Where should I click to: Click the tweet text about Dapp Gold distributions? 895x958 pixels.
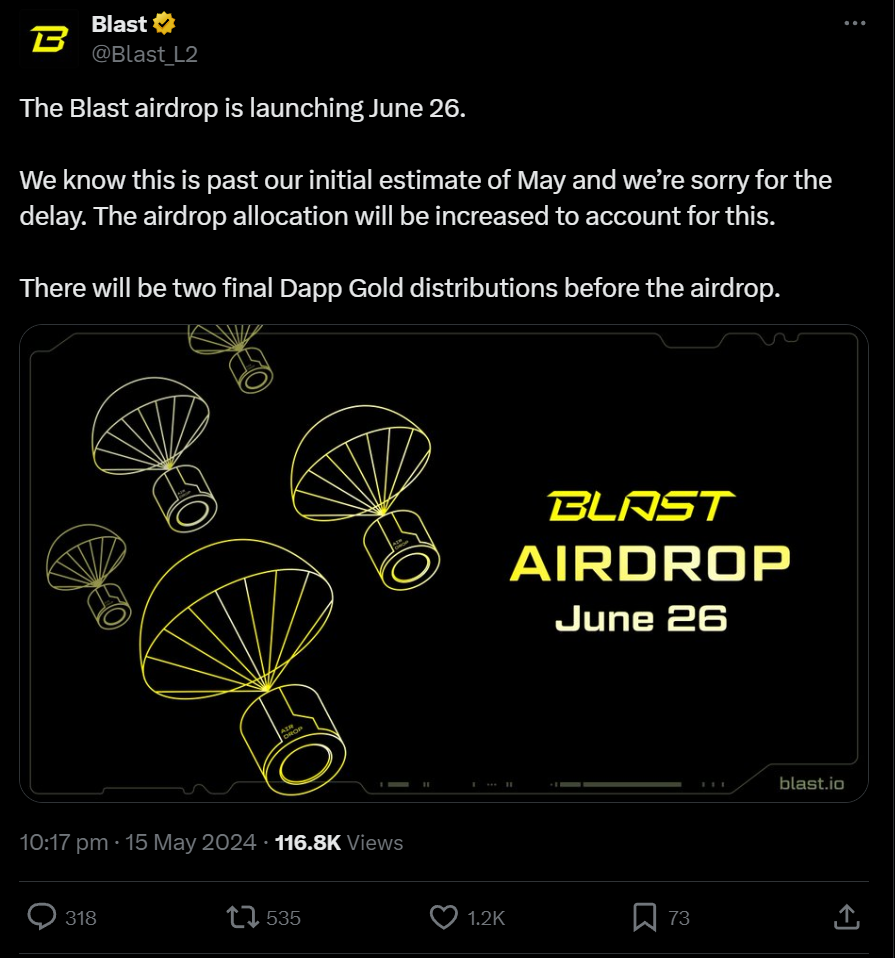(400, 288)
